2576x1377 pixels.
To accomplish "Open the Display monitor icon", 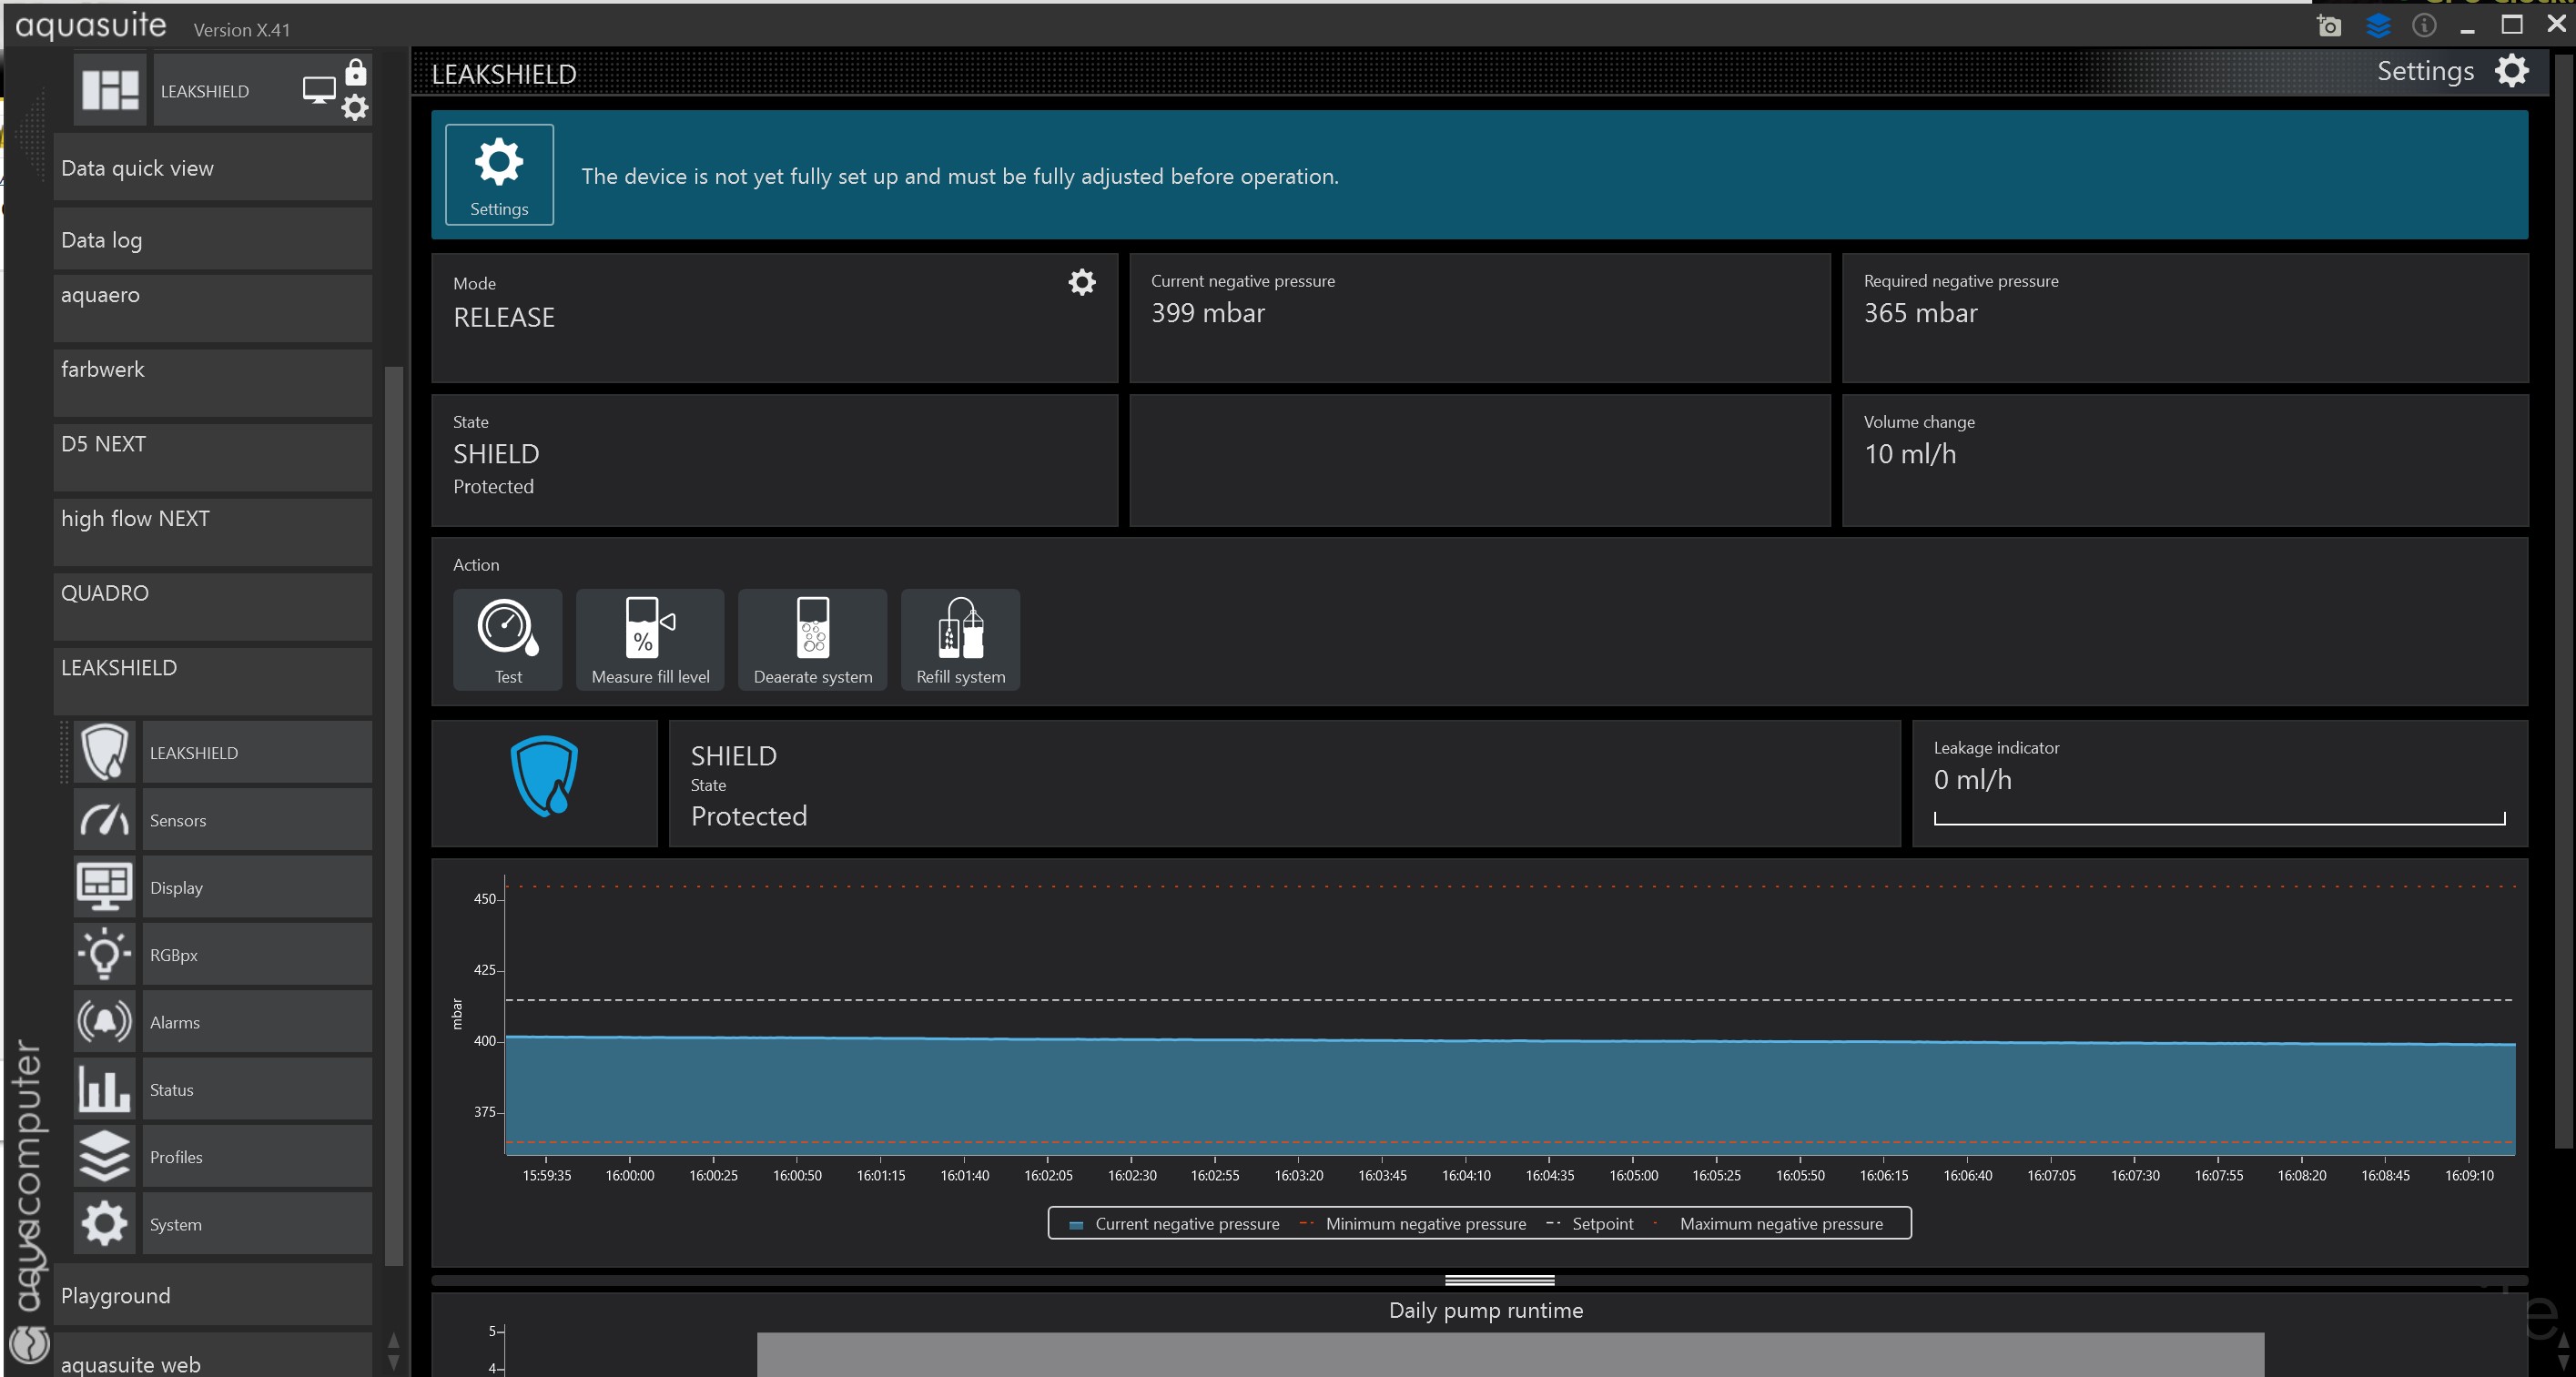I will pos(105,887).
